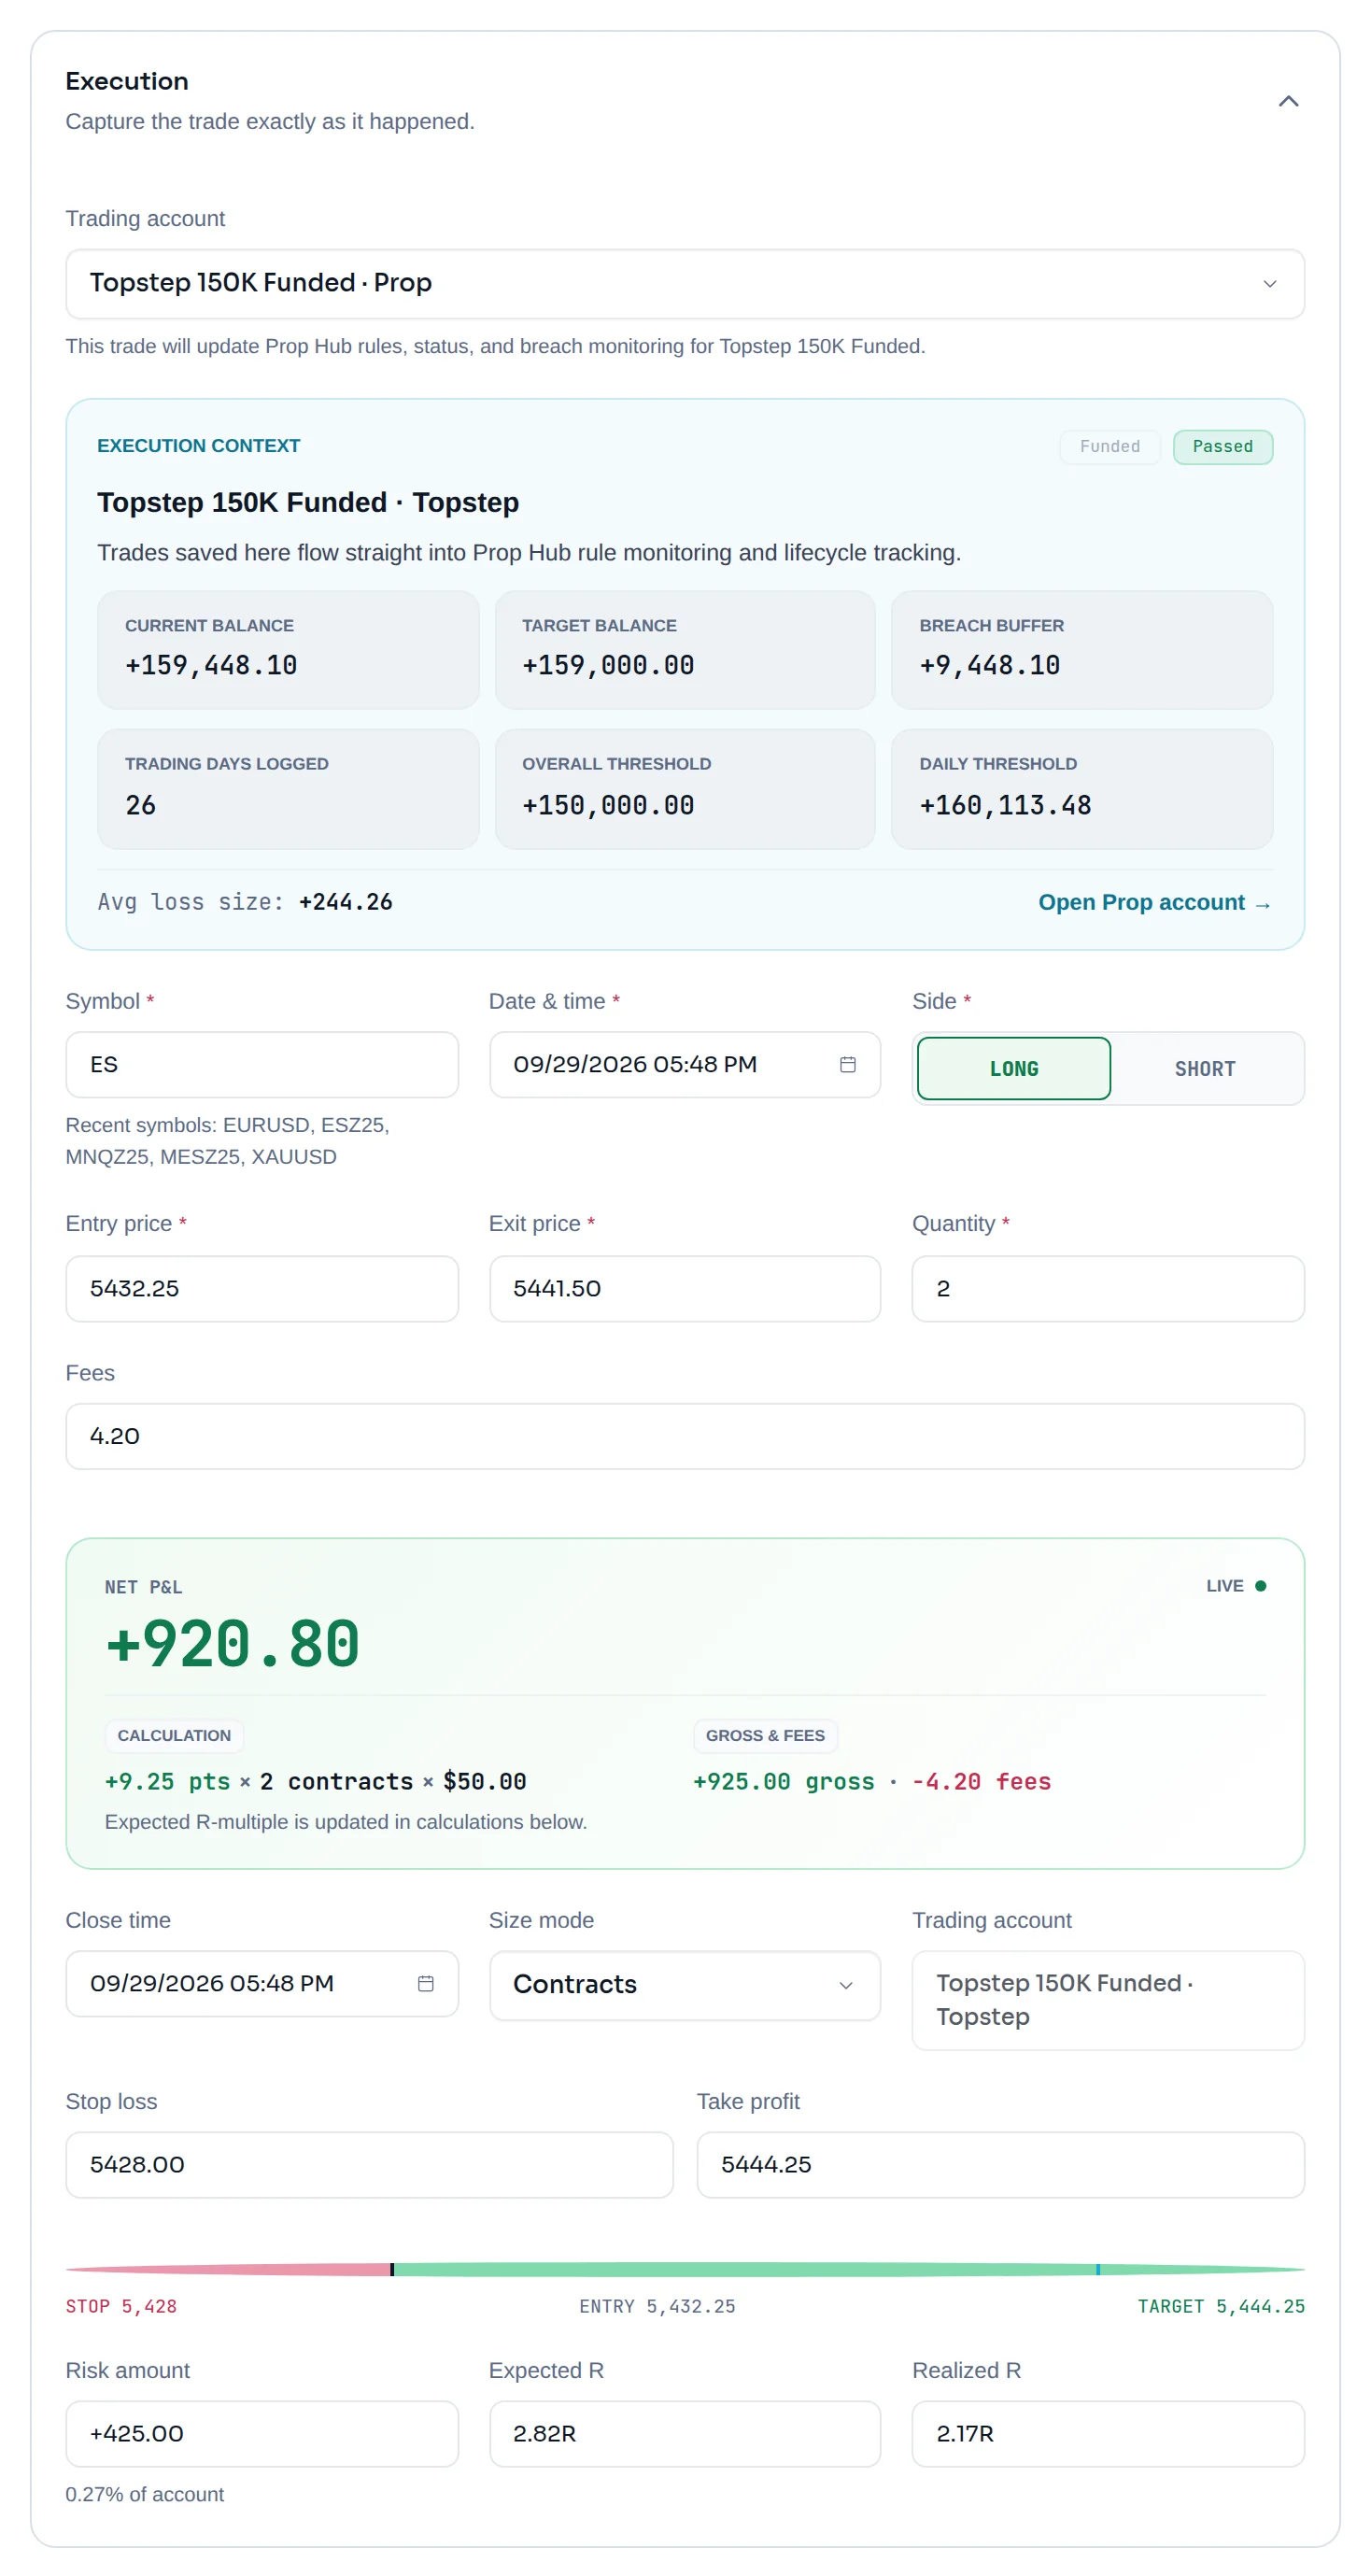Select the LONG side option

(x=1013, y=1068)
